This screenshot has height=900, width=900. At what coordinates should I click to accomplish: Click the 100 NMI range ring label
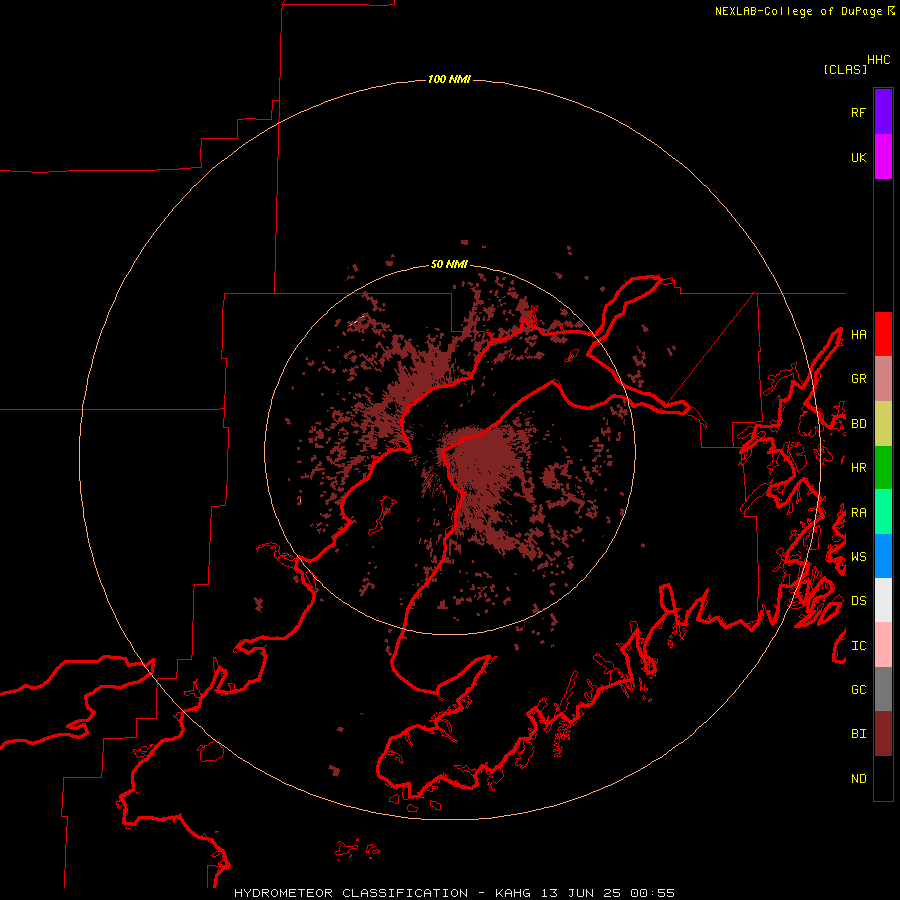click(449, 79)
